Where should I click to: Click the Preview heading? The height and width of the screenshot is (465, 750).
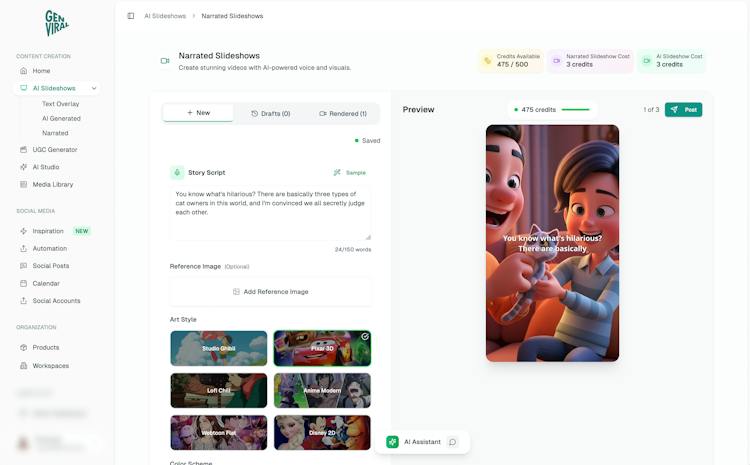coord(418,110)
